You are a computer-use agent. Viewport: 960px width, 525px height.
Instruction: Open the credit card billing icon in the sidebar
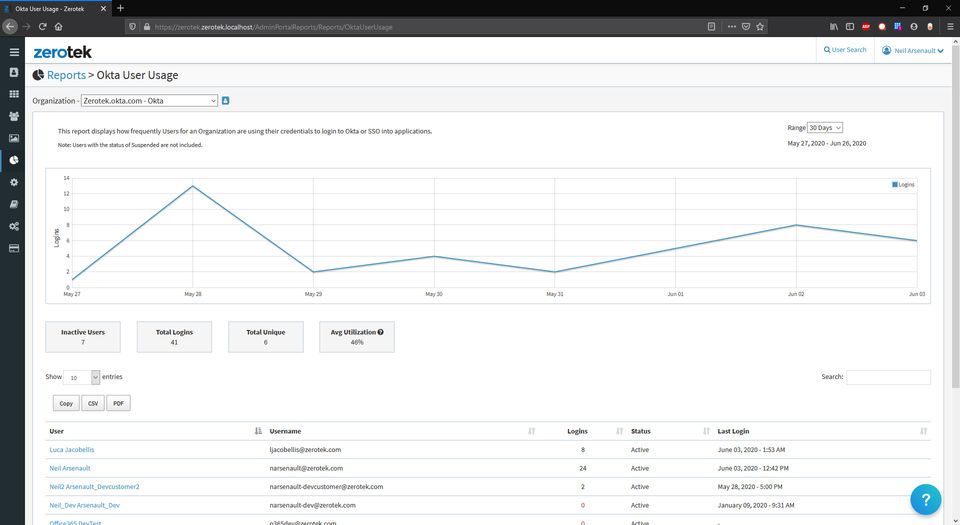point(14,248)
